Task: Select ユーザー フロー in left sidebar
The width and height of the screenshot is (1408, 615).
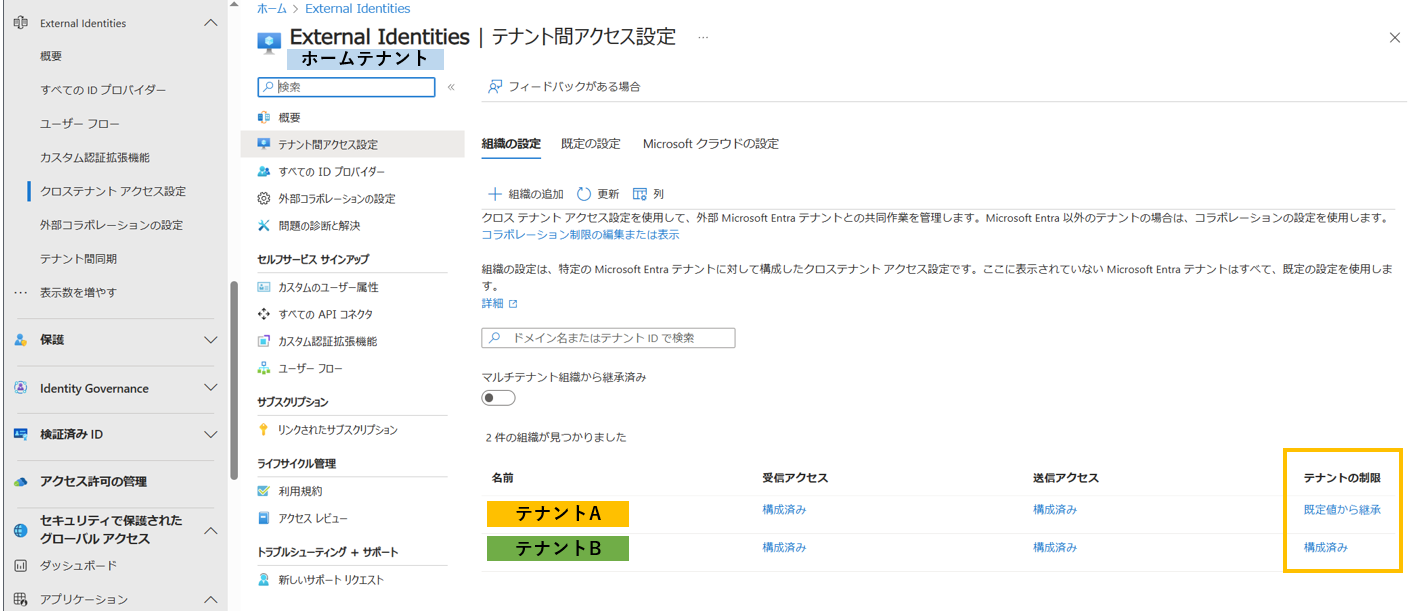Action: point(80,123)
